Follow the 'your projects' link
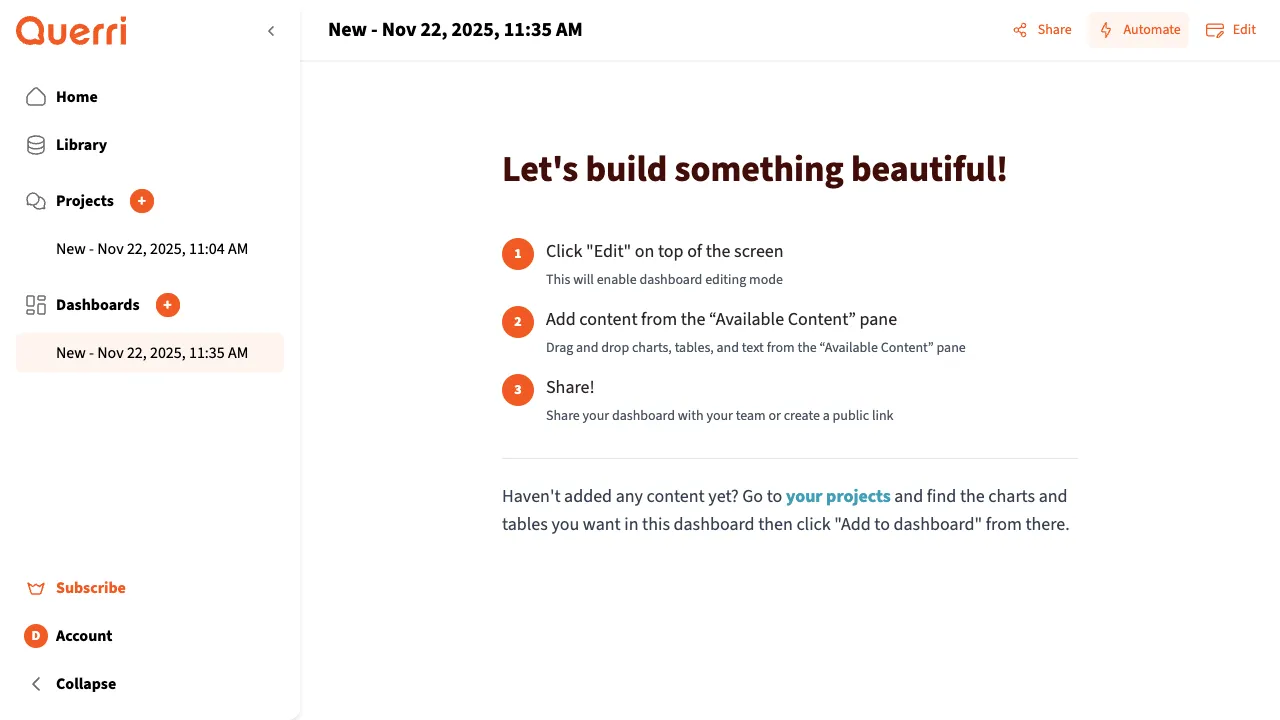This screenshot has height=720, width=1280. pyautogui.click(x=838, y=496)
